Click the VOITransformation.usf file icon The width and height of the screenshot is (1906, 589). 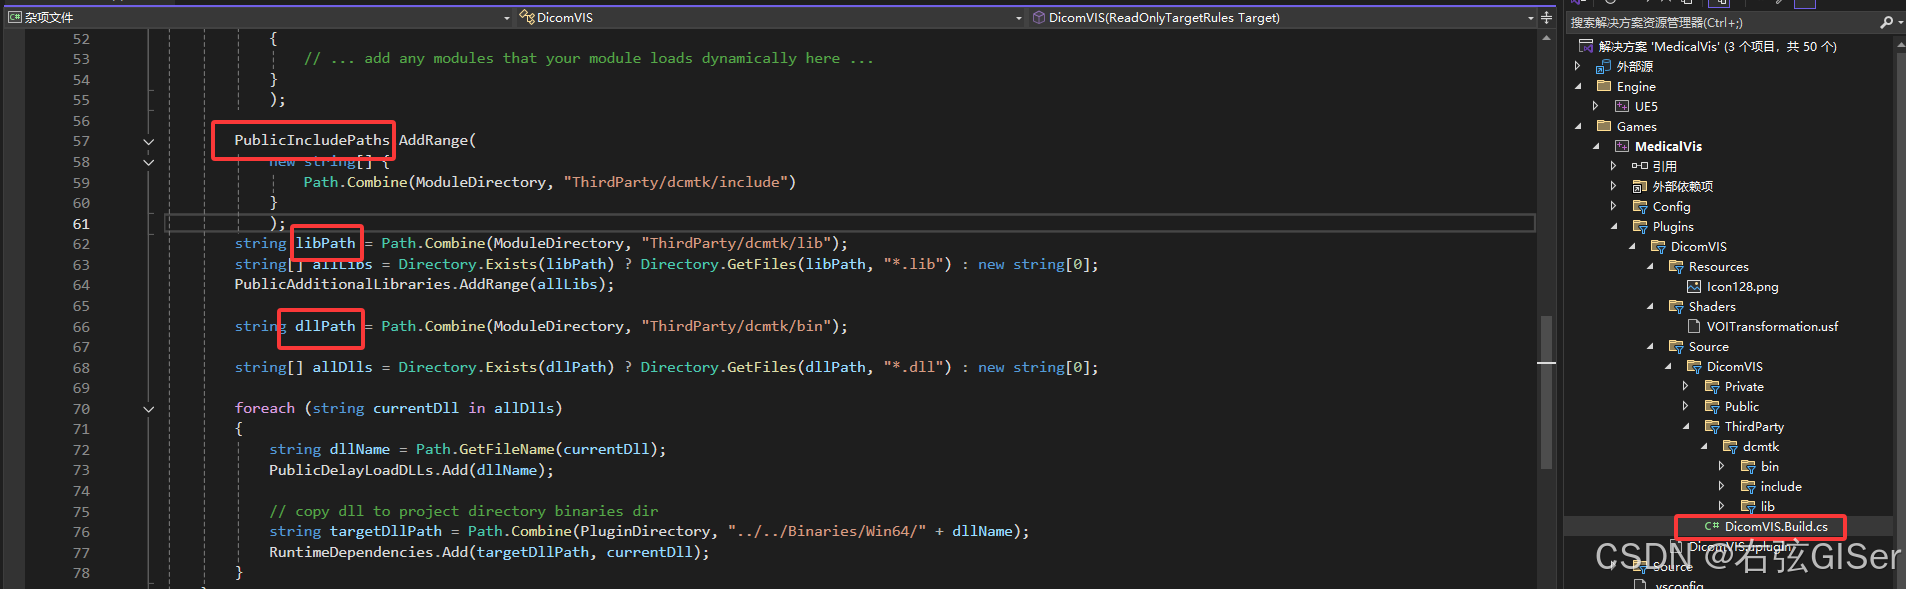(x=1693, y=326)
